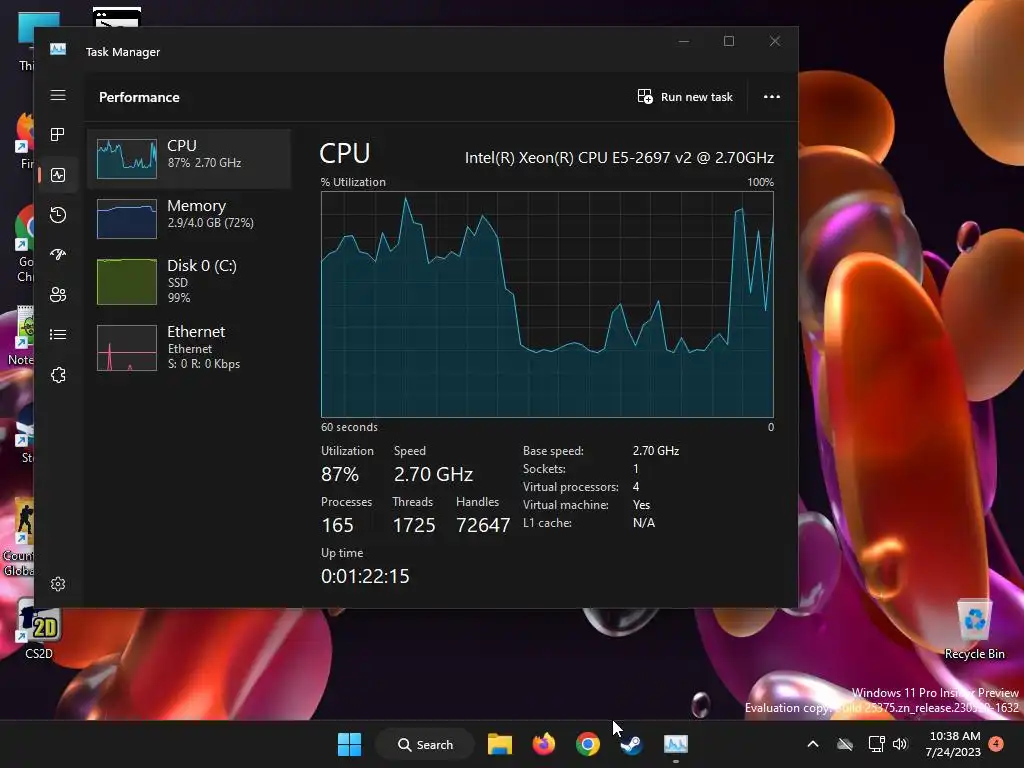
Task: Launch Firefox from the taskbar
Action: (543, 744)
